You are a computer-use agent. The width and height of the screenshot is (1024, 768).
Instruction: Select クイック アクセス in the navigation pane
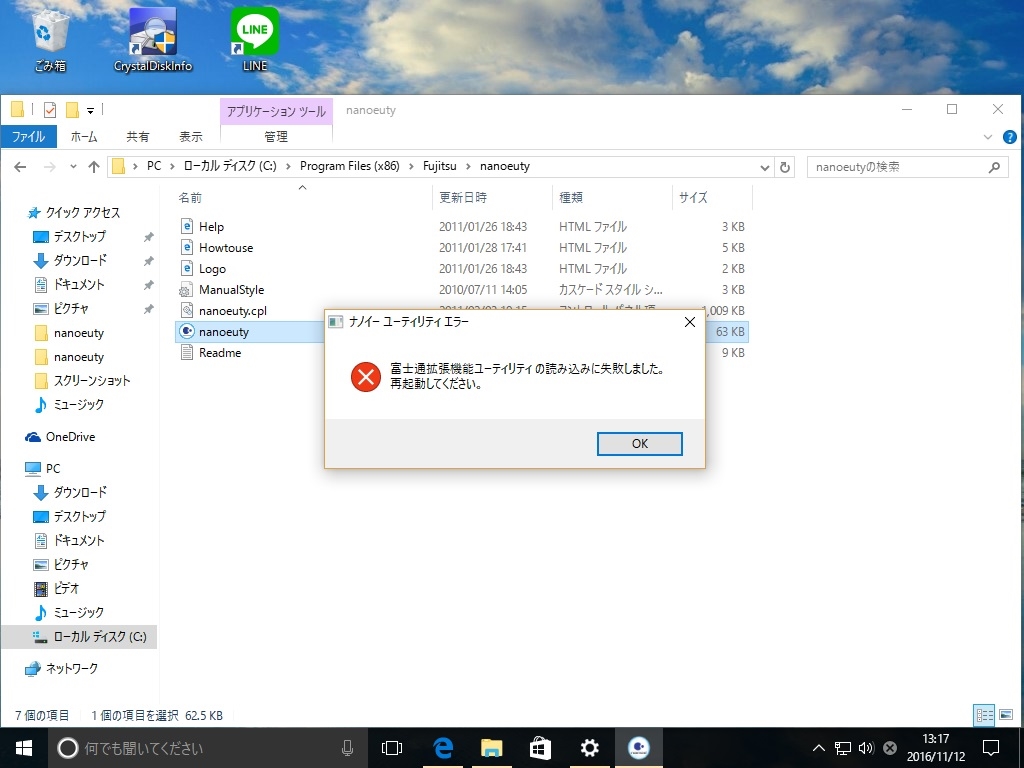tap(82, 212)
